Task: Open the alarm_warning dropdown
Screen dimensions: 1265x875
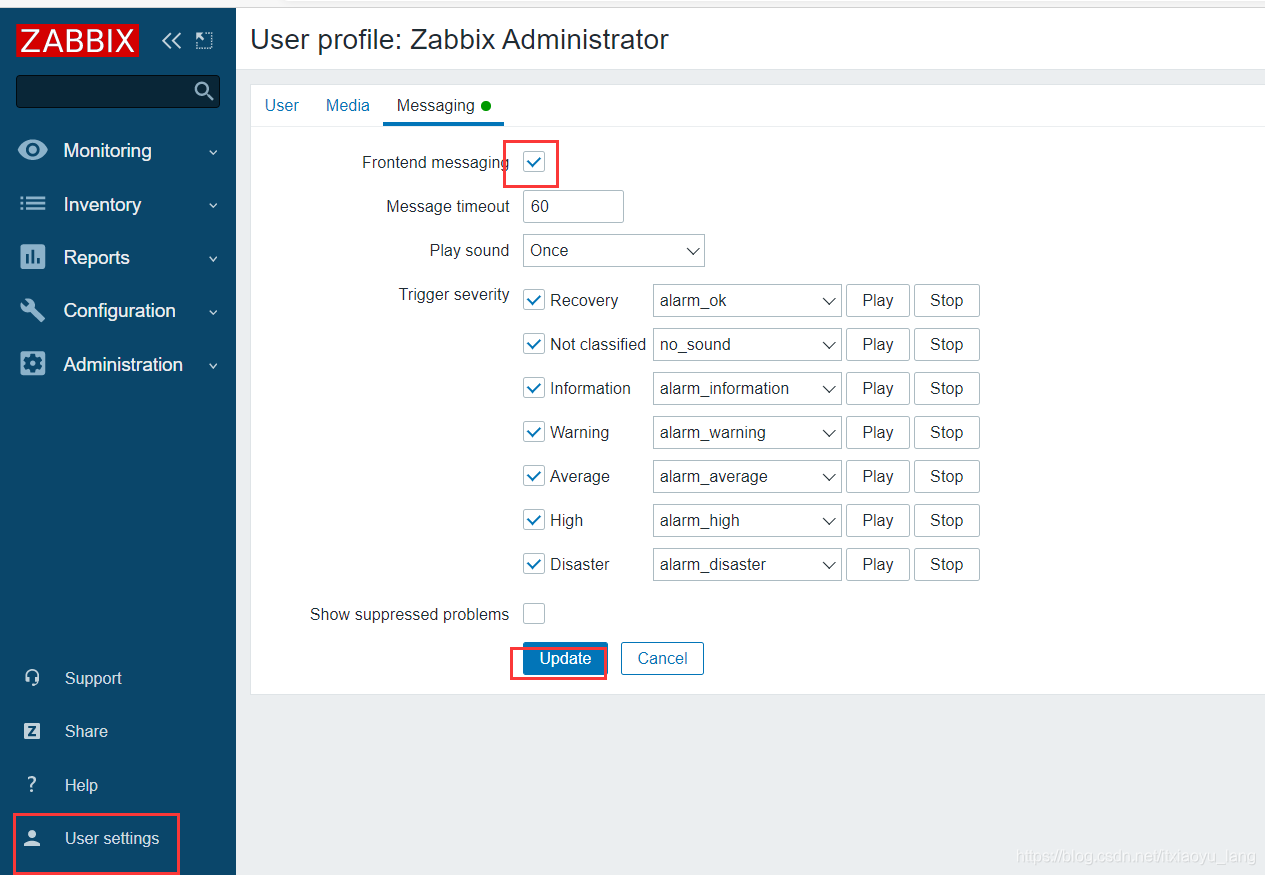Action: coord(747,432)
